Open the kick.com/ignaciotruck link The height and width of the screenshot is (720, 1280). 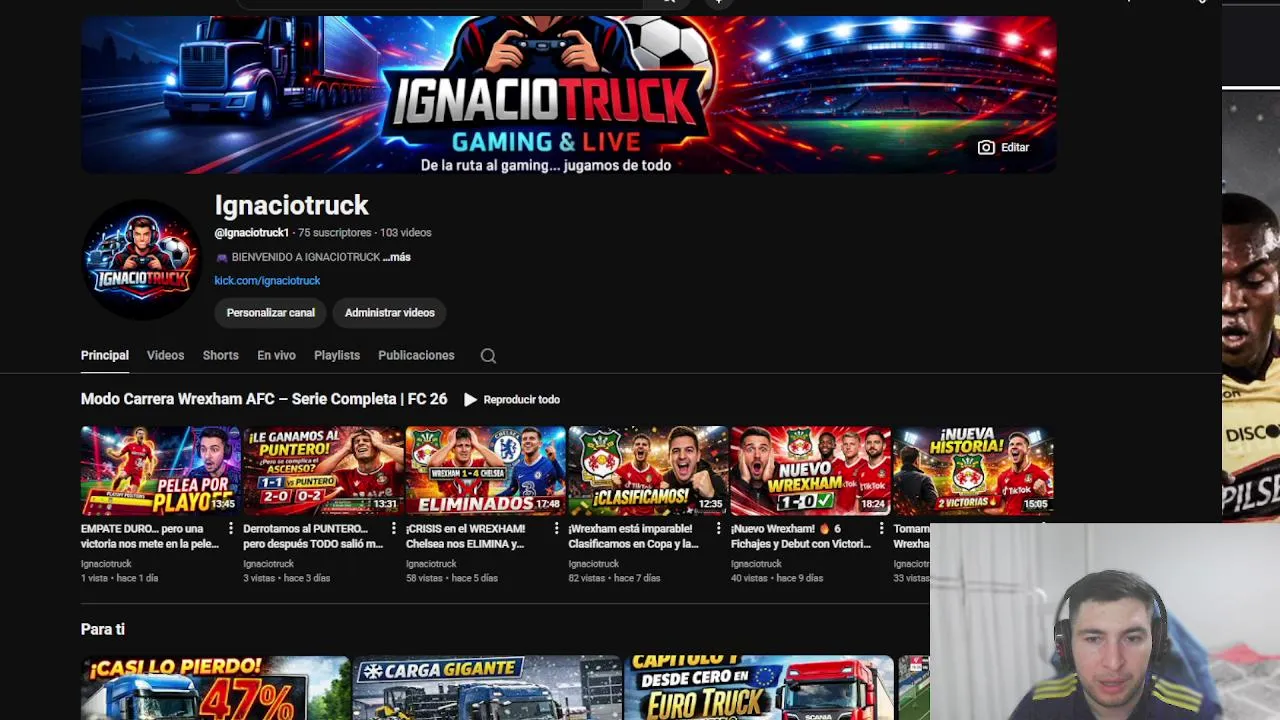(x=267, y=281)
